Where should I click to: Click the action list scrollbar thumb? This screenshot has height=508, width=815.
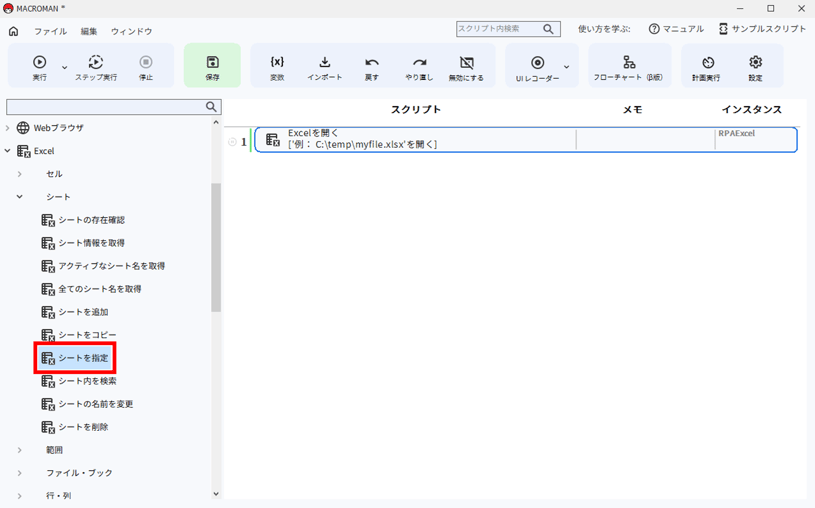(x=216, y=248)
